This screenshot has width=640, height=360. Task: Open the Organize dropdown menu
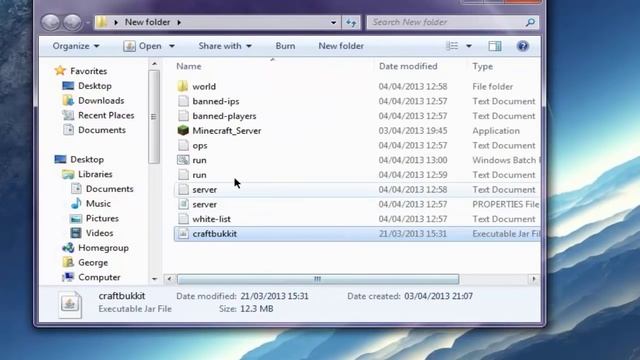pyautogui.click(x=76, y=46)
